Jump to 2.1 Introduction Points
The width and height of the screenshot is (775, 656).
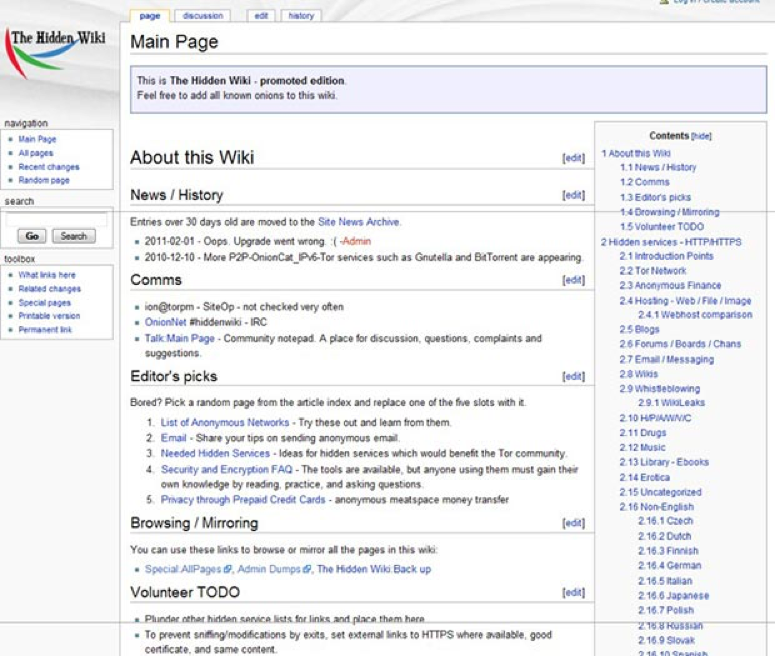666,256
